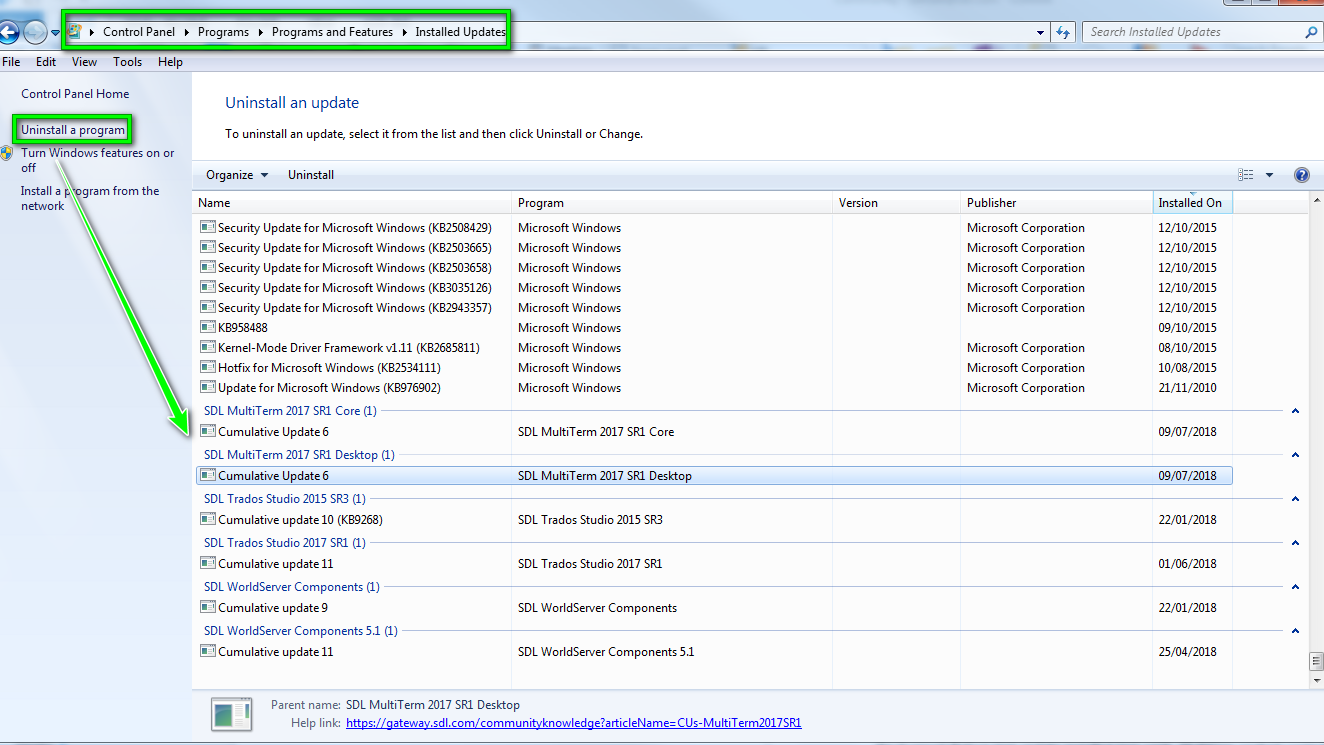This screenshot has height=745, width=1324.
Task: Open the gateway.sdl.com help link
Action: click(573, 723)
